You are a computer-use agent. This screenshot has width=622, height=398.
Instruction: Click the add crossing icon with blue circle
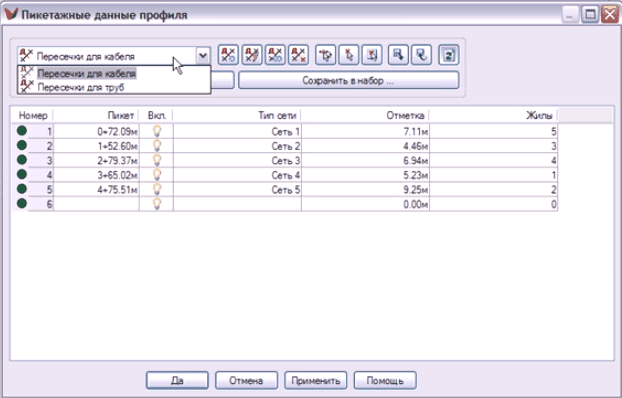(x=228, y=55)
